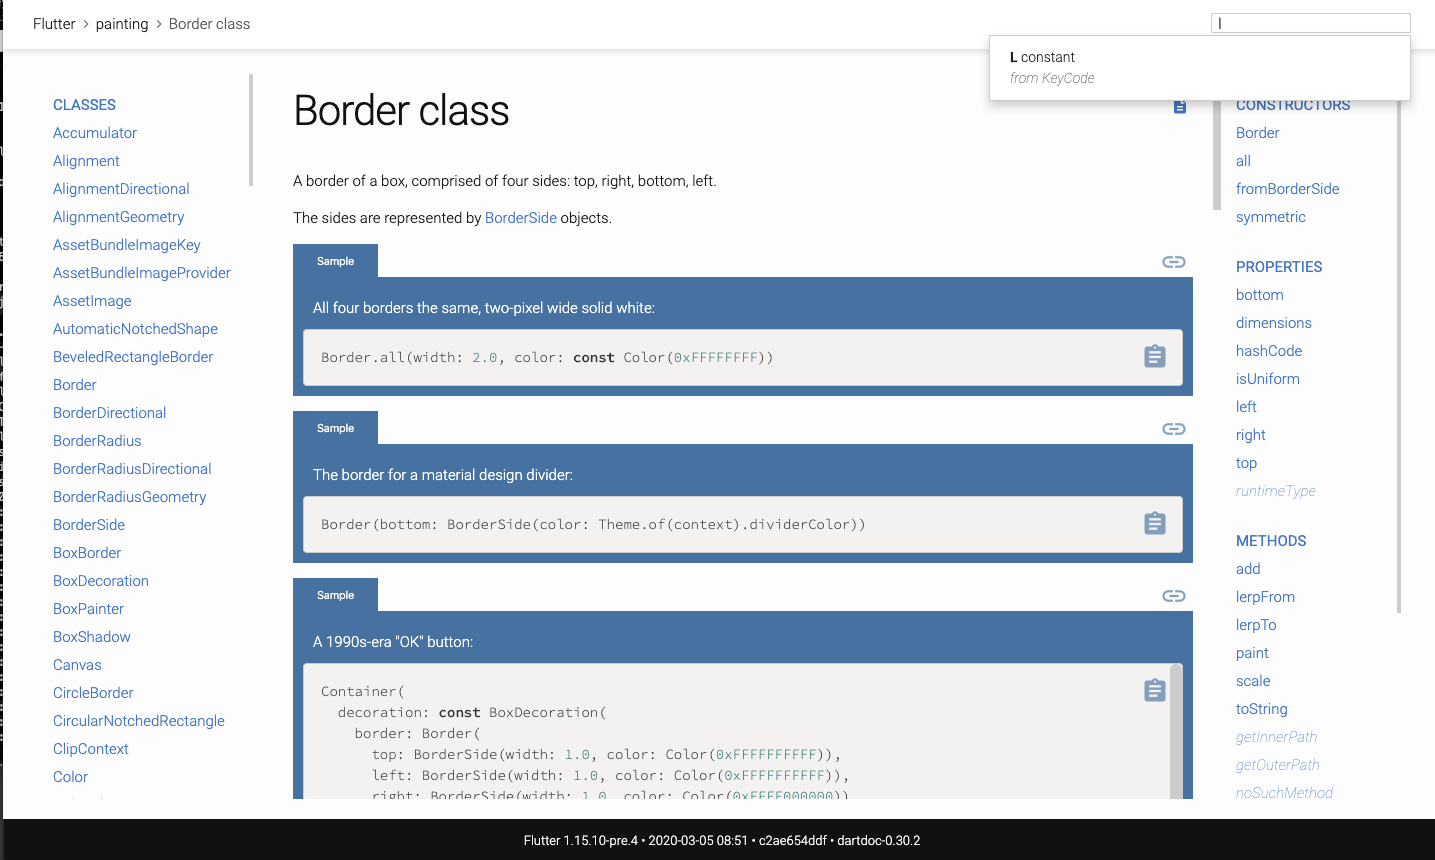Open BeveledRectangleBorder class
Viewport: 1435px width, 860px height.
133,357
